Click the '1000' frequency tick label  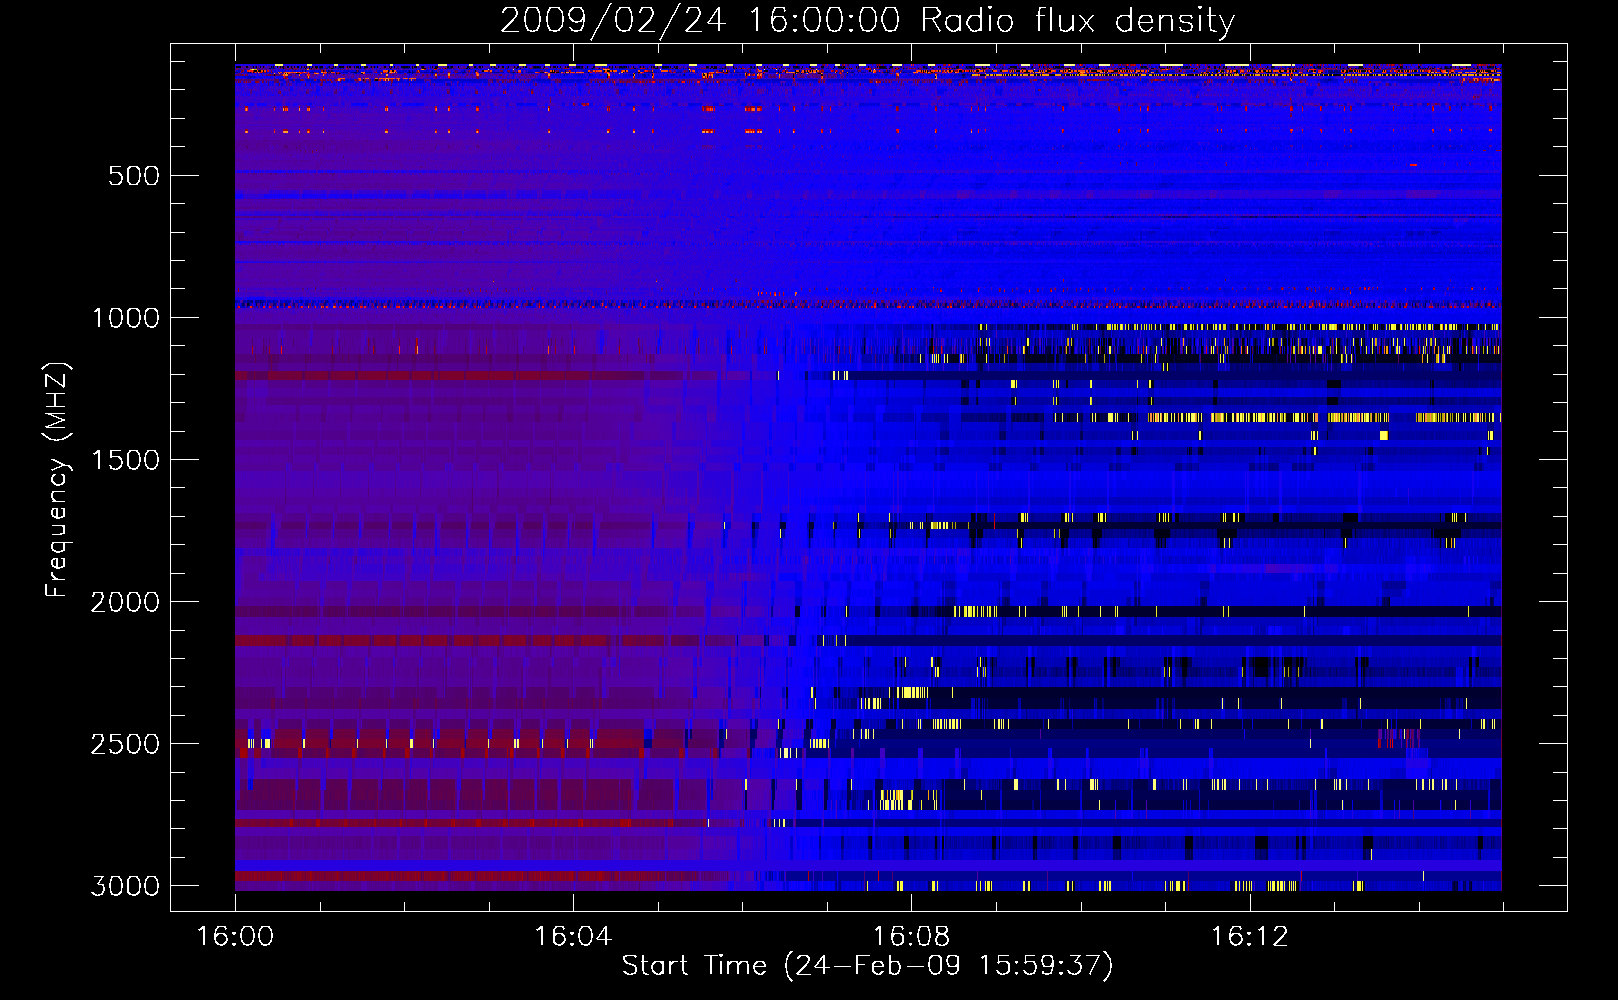tap(125, 318)
